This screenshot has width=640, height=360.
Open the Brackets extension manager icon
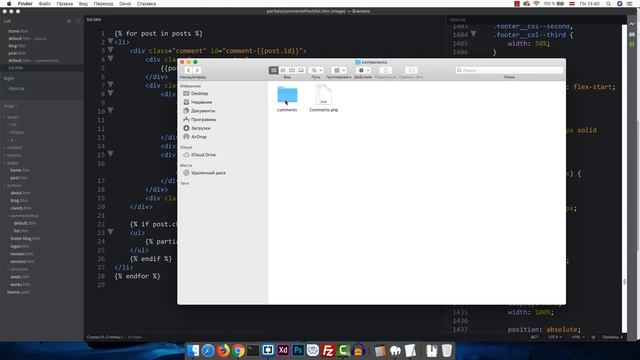(632, 34)
